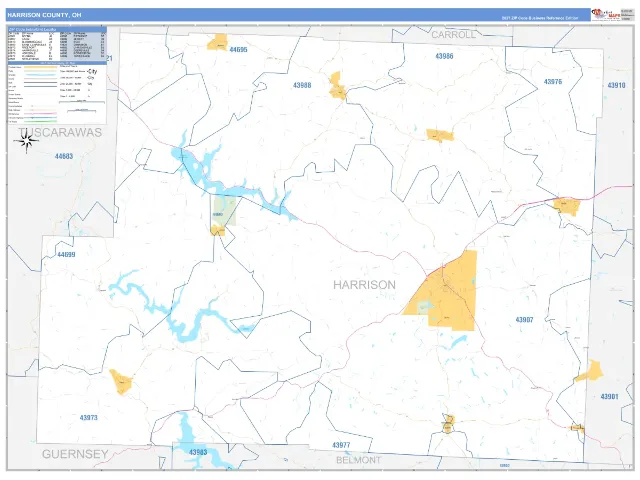
Task: Click the orange town area above 43973
Action: pyautogui.click(x=122, y=382)
